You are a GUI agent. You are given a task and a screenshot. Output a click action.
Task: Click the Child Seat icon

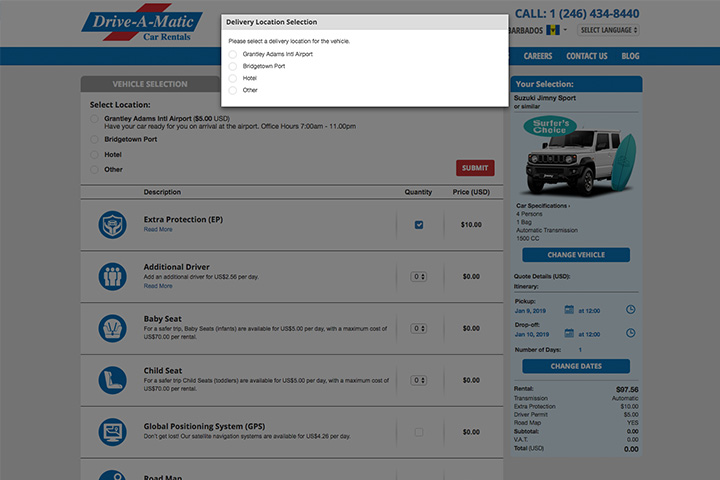pyautogui.click(x=112, y=380)
